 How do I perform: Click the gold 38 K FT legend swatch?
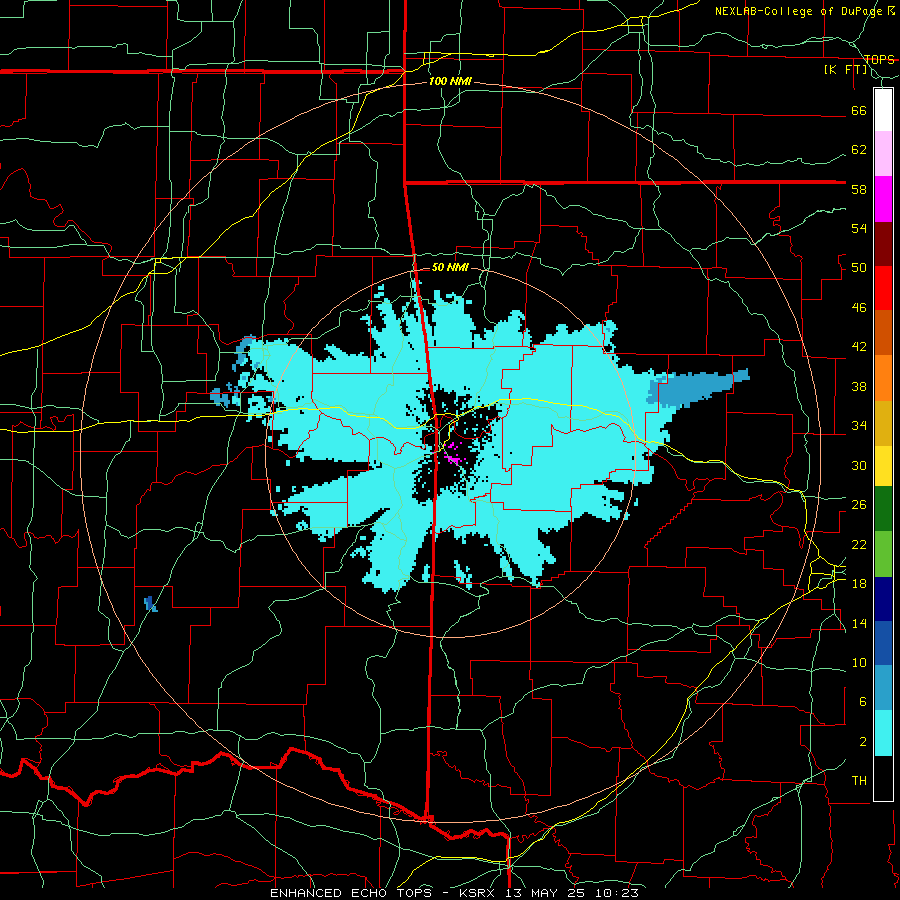(x=883, y=422)
